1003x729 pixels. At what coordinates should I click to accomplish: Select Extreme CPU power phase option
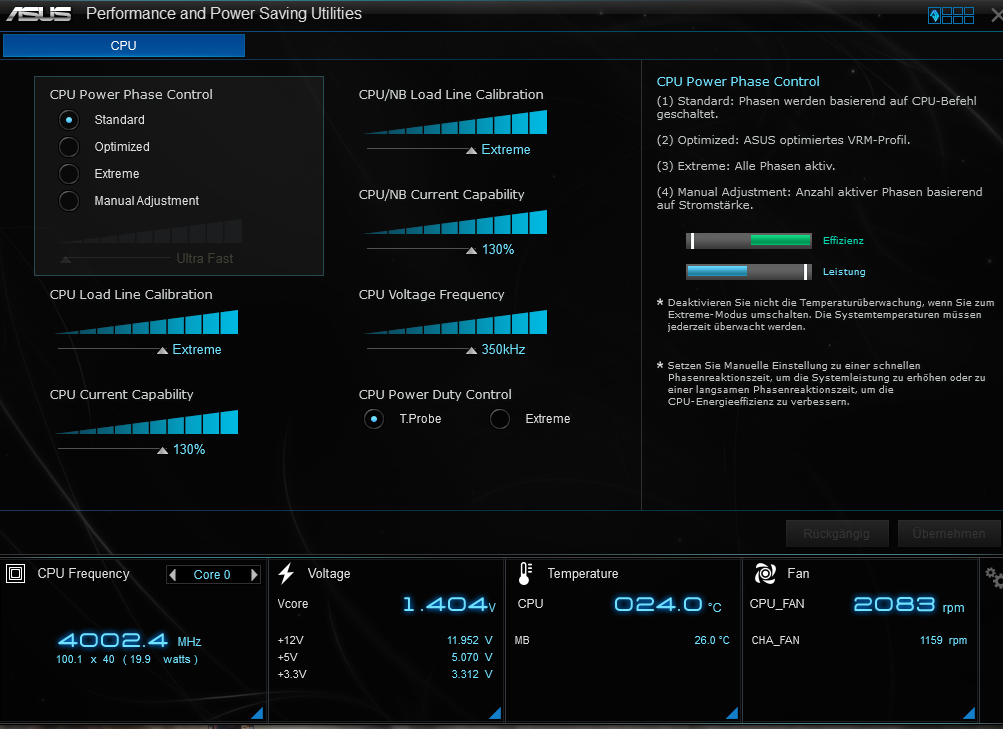[69, 173]
